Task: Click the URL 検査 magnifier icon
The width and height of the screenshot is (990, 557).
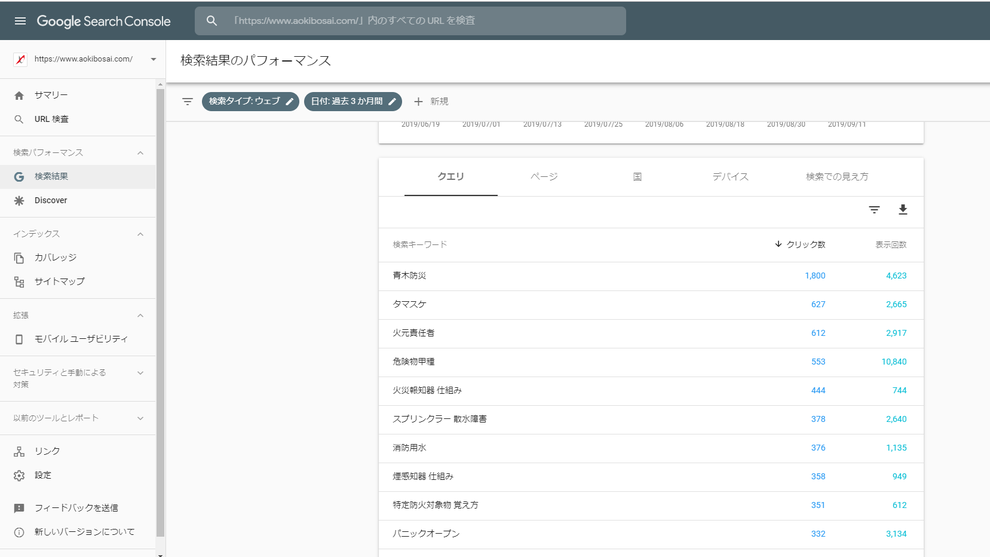Action: tap(19, 119)
